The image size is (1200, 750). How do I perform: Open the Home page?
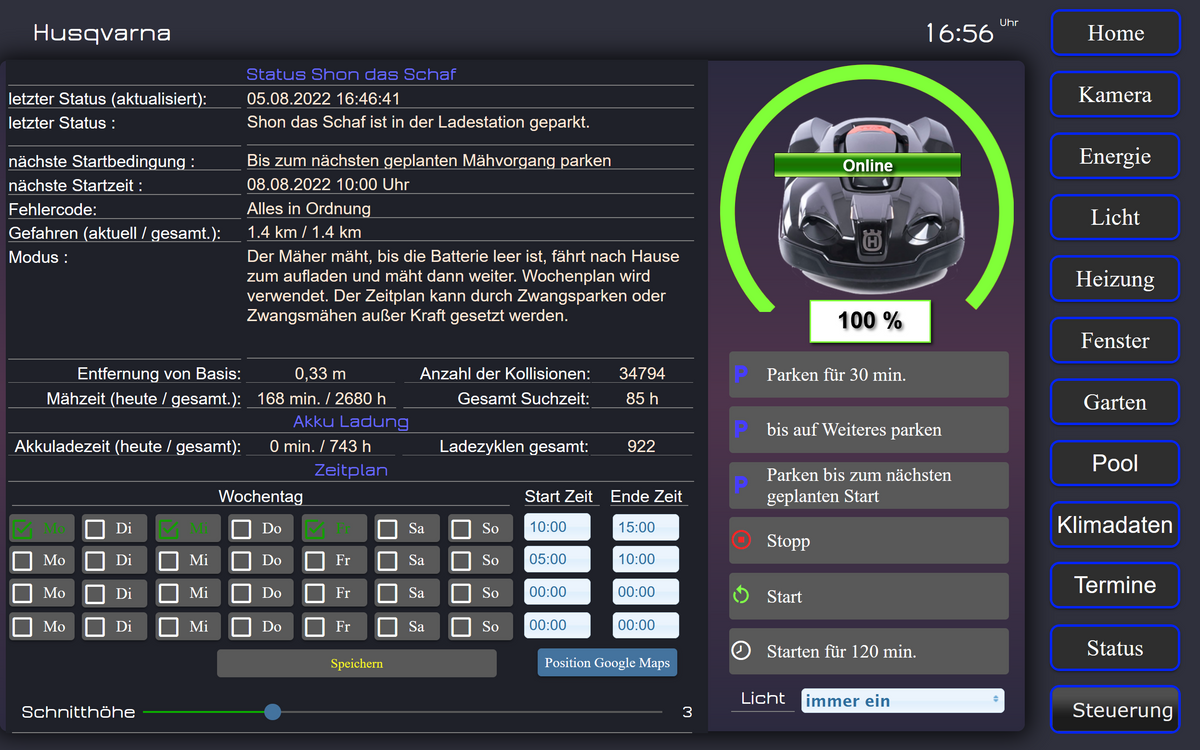(1115, 33)
